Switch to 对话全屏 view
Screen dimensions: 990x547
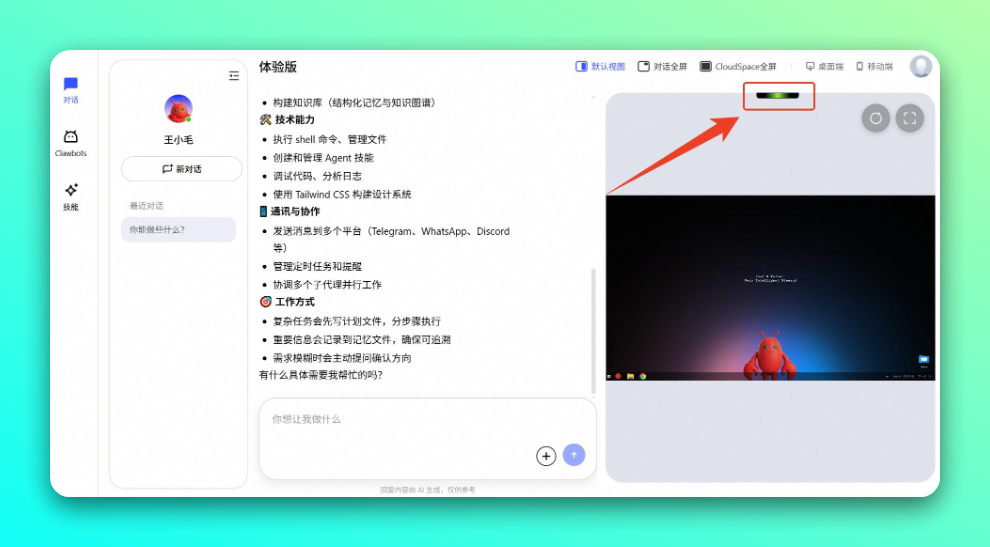(x=662, y=66)
